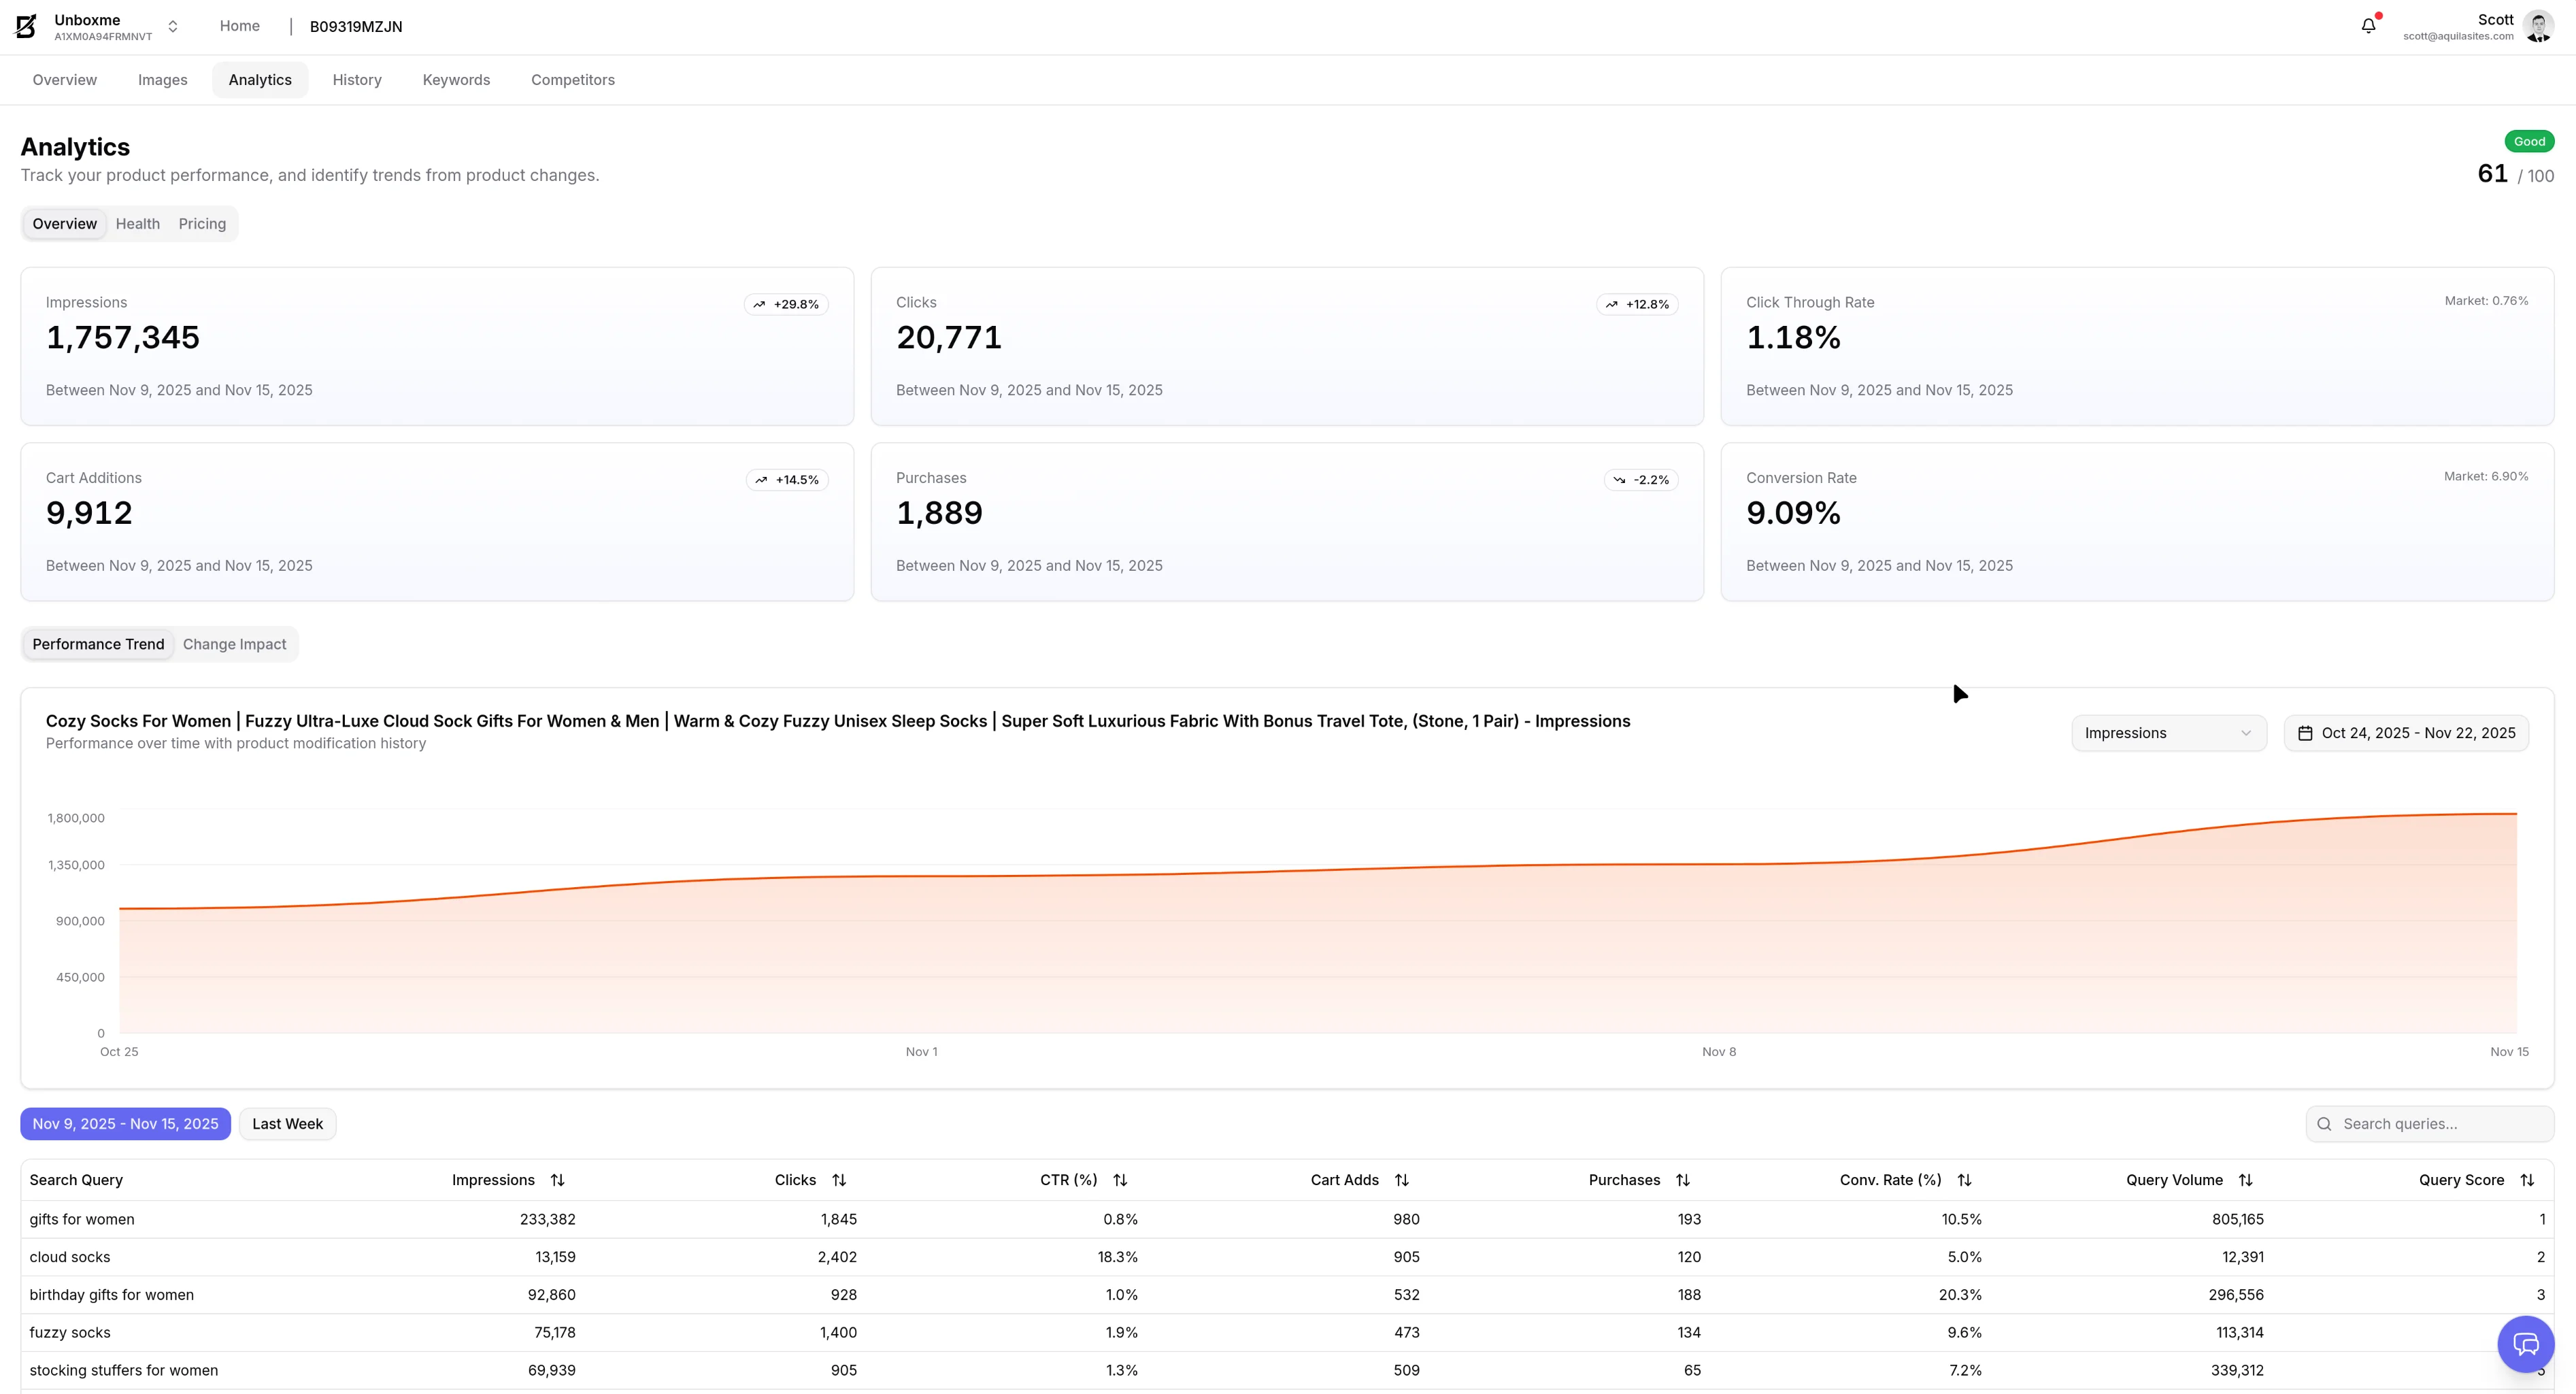This screenshot has width=2576, height=1394.
Task: Go to the Keywords tab
Action: (456, 80)
